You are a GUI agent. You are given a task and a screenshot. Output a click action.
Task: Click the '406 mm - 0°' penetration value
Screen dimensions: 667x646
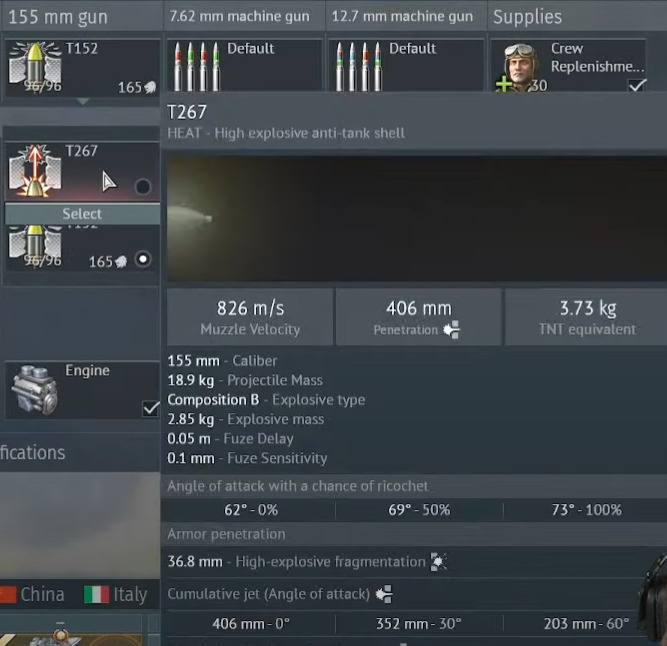(x=251, y=624)
